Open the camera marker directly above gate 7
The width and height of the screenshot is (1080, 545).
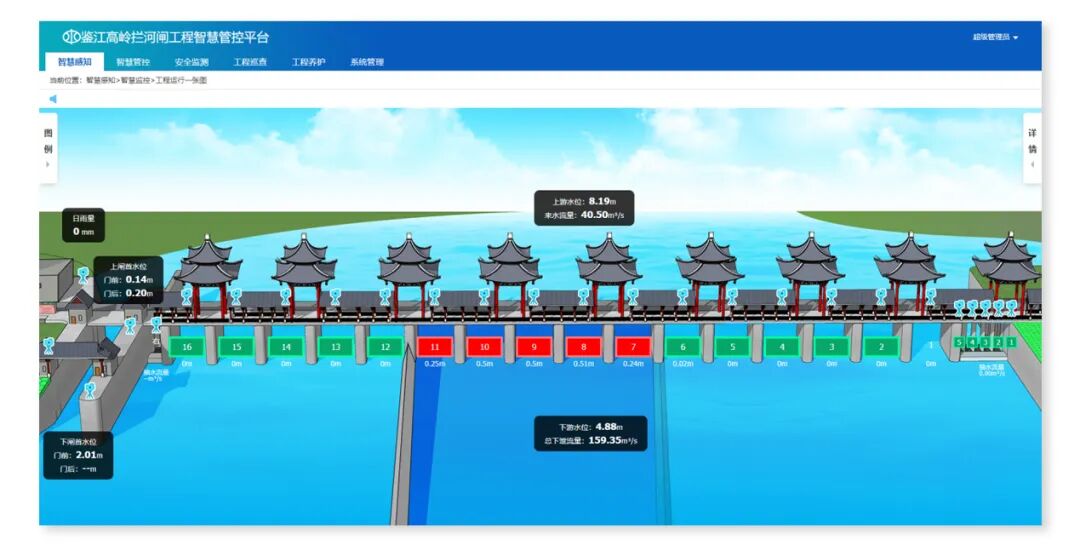point(633,296)
